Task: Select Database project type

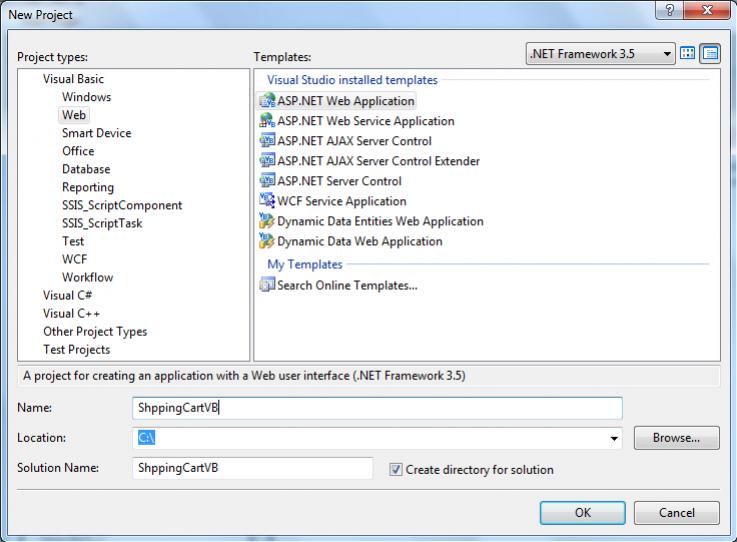Action: tap(86, 169)
